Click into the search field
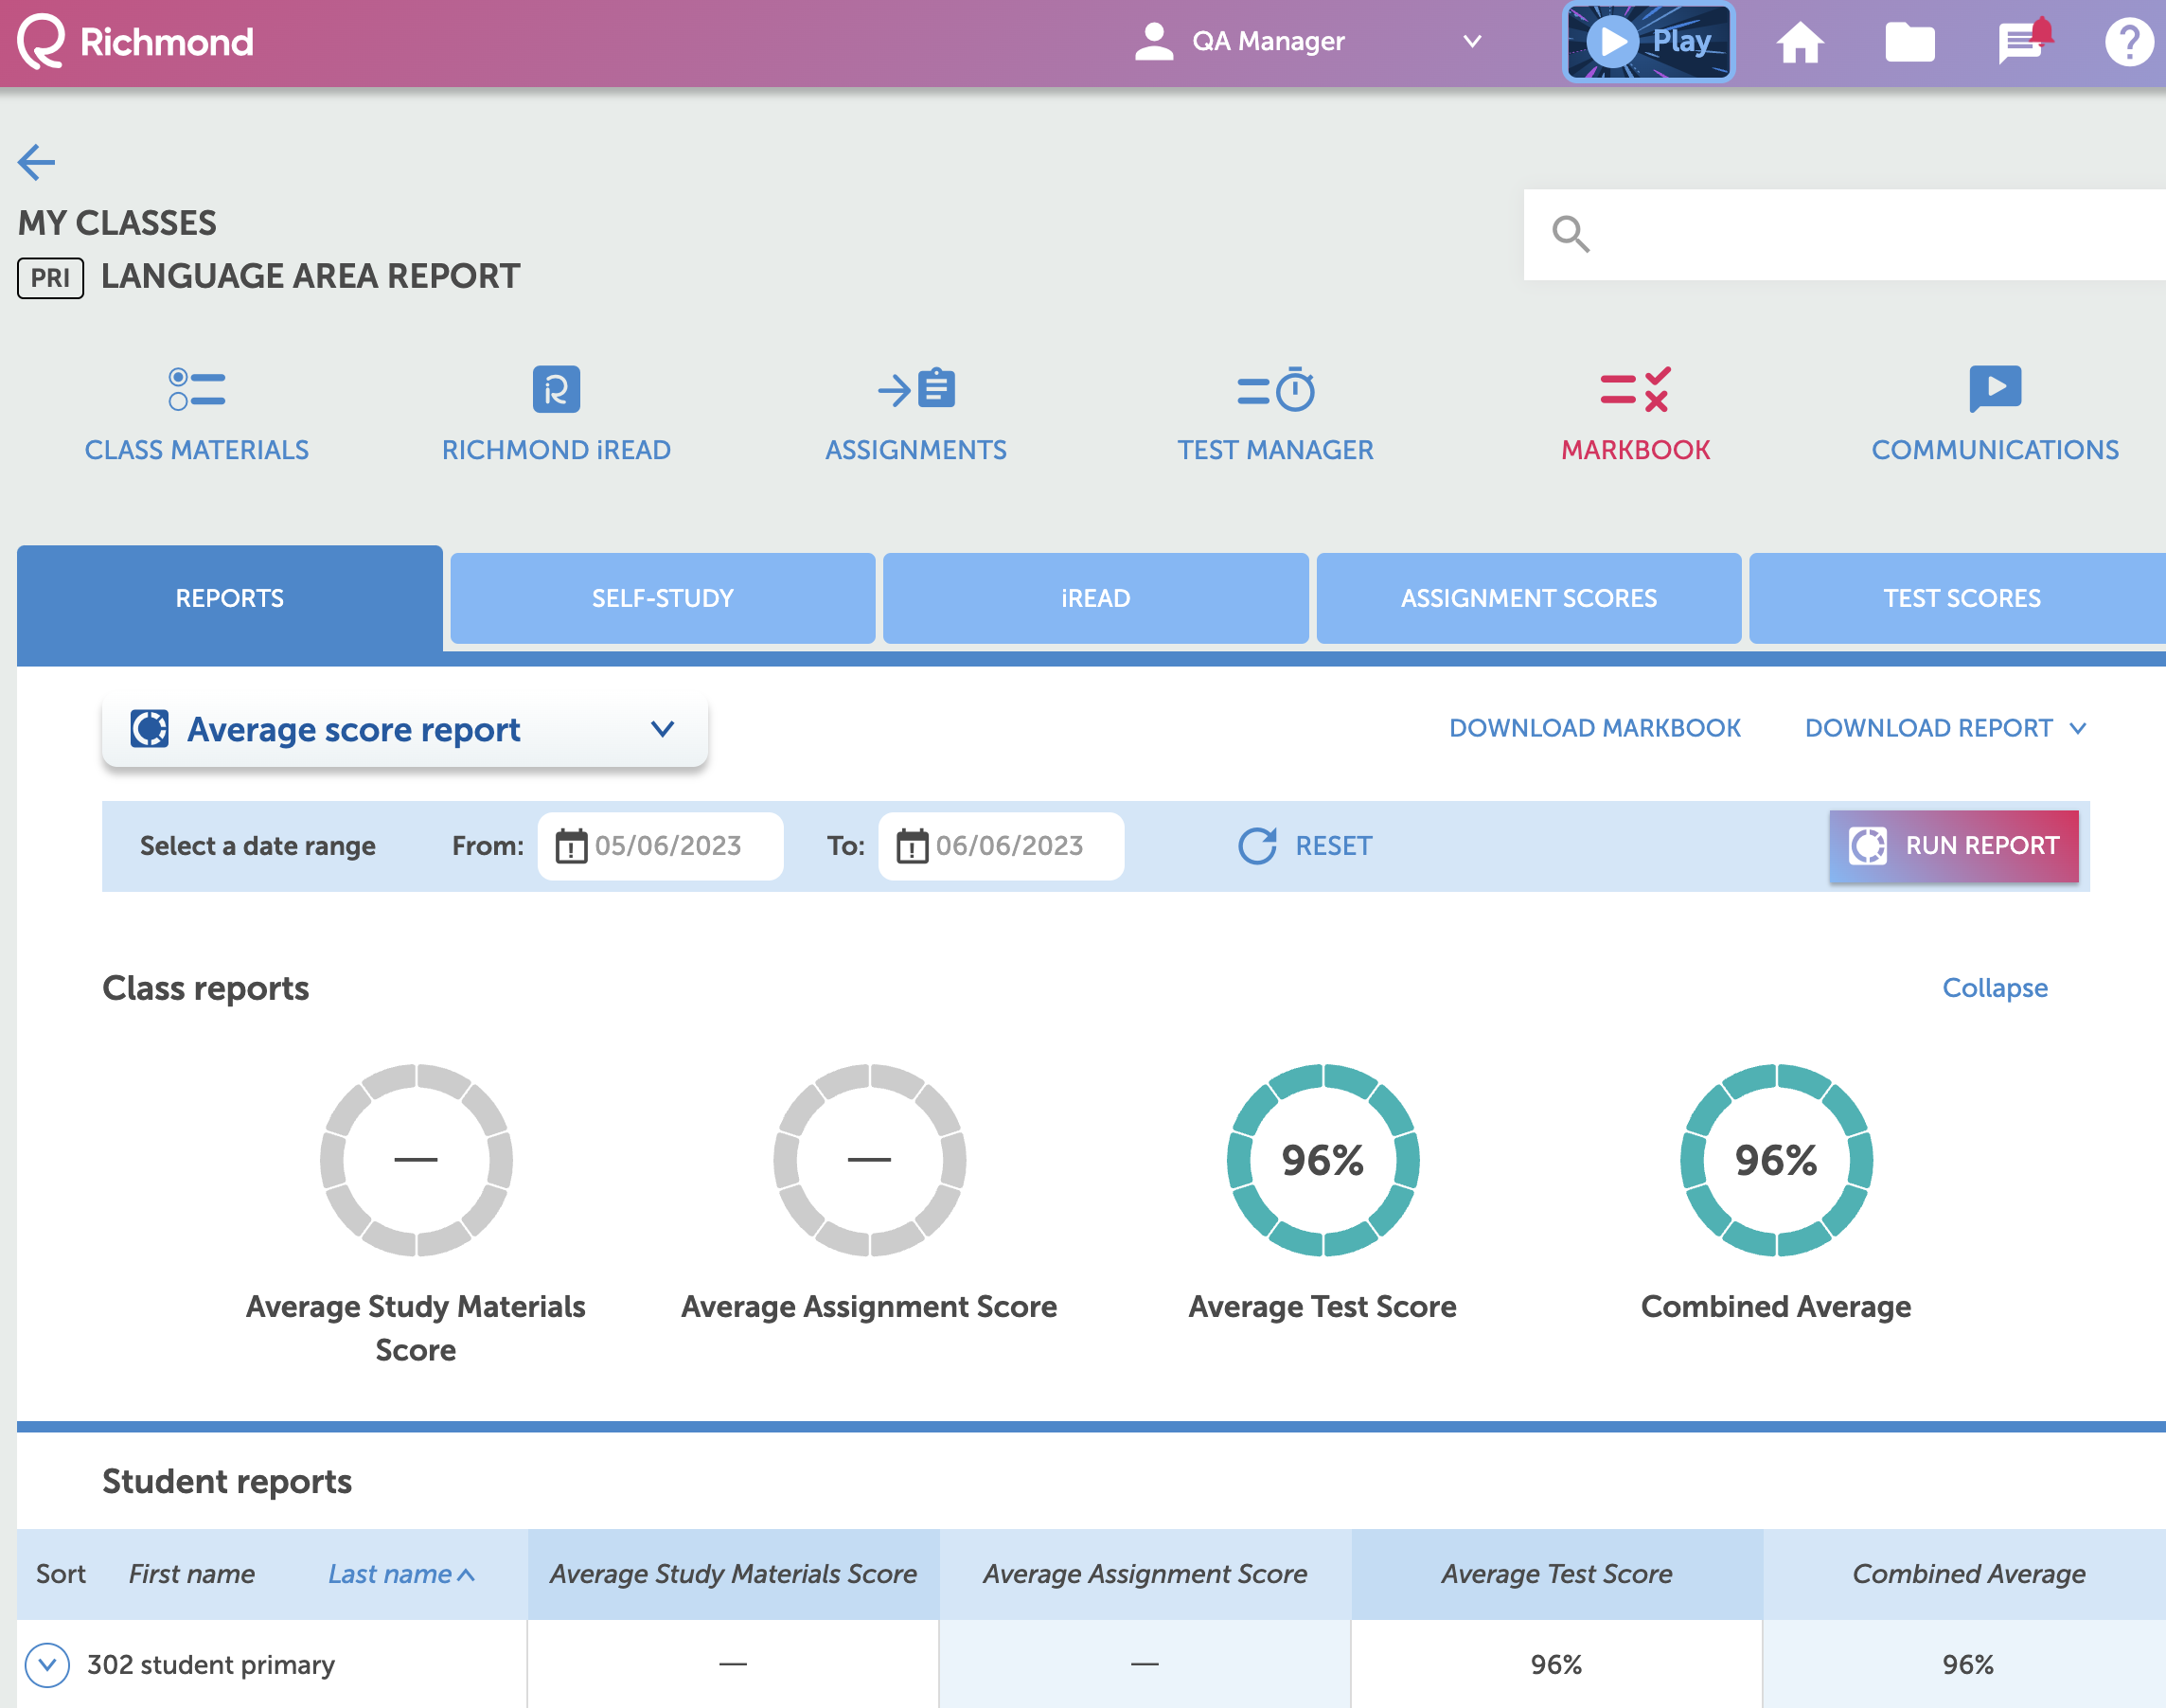Image resolution: width=2166 pixels, height=1708 pixels. click(x=1845, y=234)
